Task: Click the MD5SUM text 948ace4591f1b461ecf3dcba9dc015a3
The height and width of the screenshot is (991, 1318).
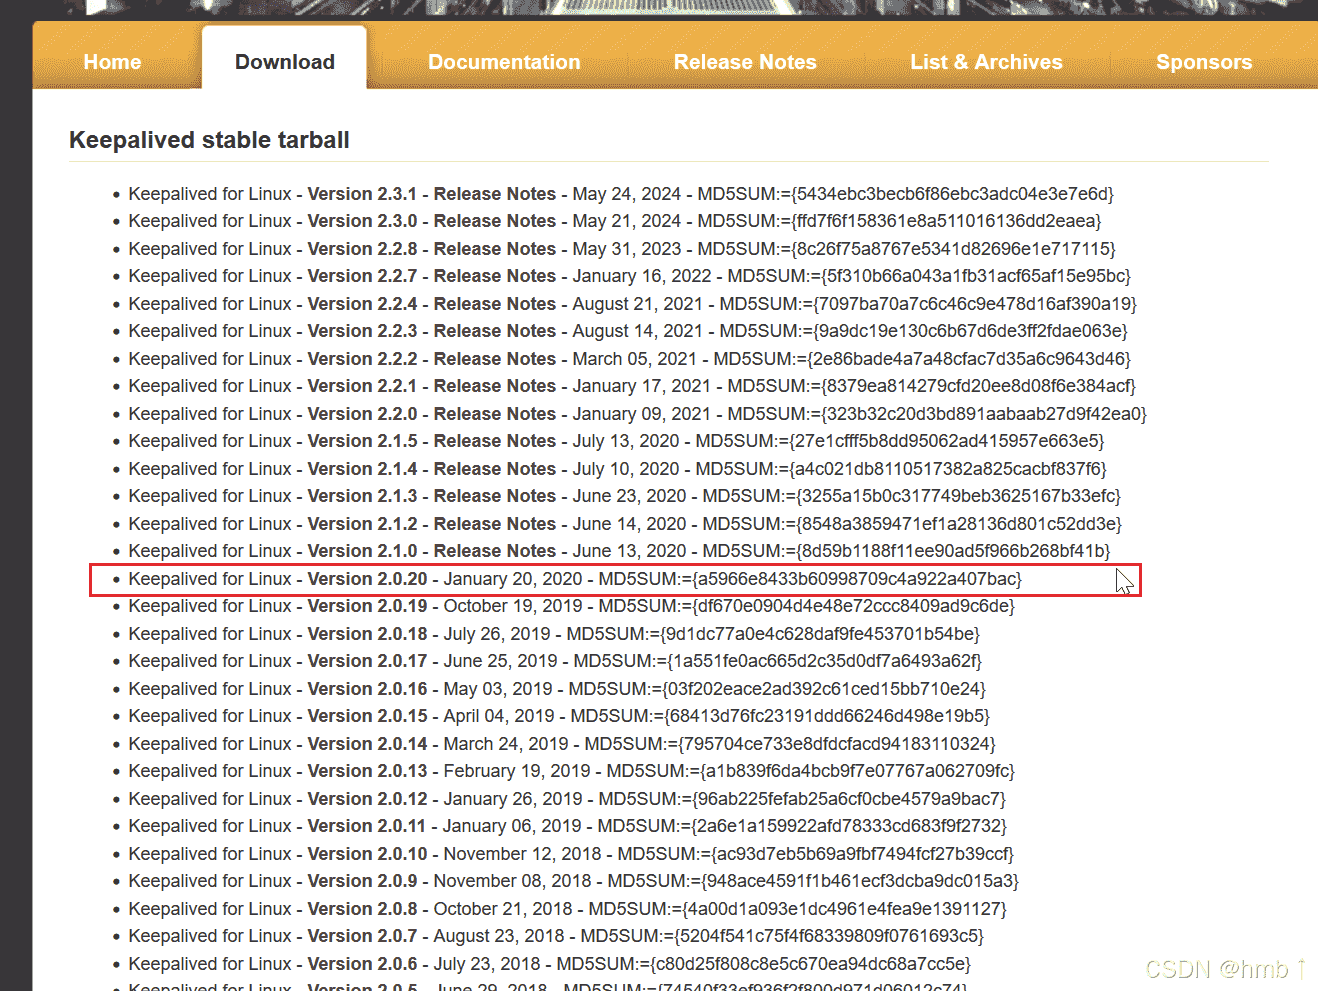Action: tap(860, 881)
